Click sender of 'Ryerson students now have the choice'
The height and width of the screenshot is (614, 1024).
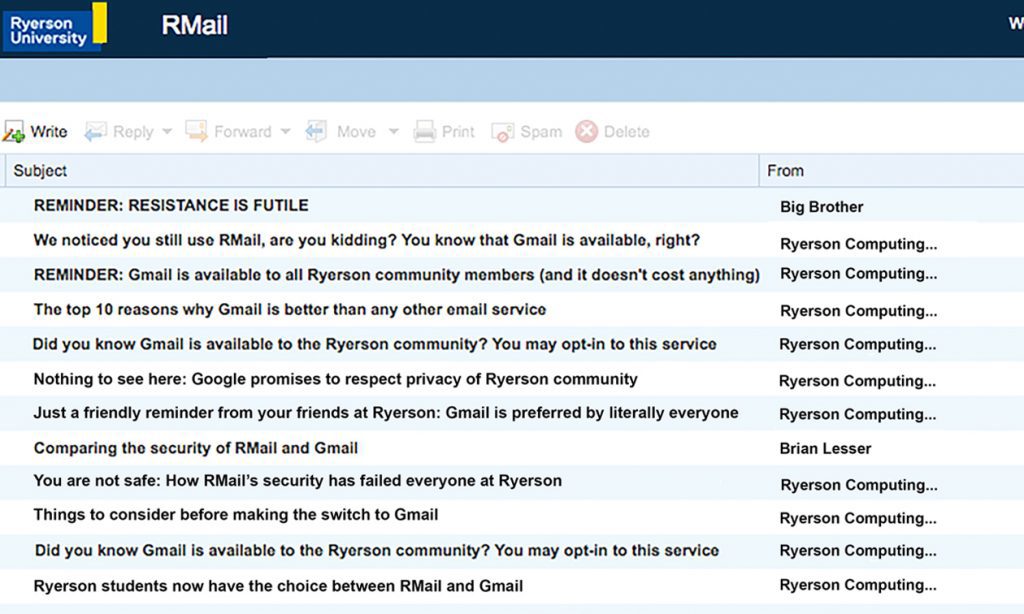(x=858, y=585)
